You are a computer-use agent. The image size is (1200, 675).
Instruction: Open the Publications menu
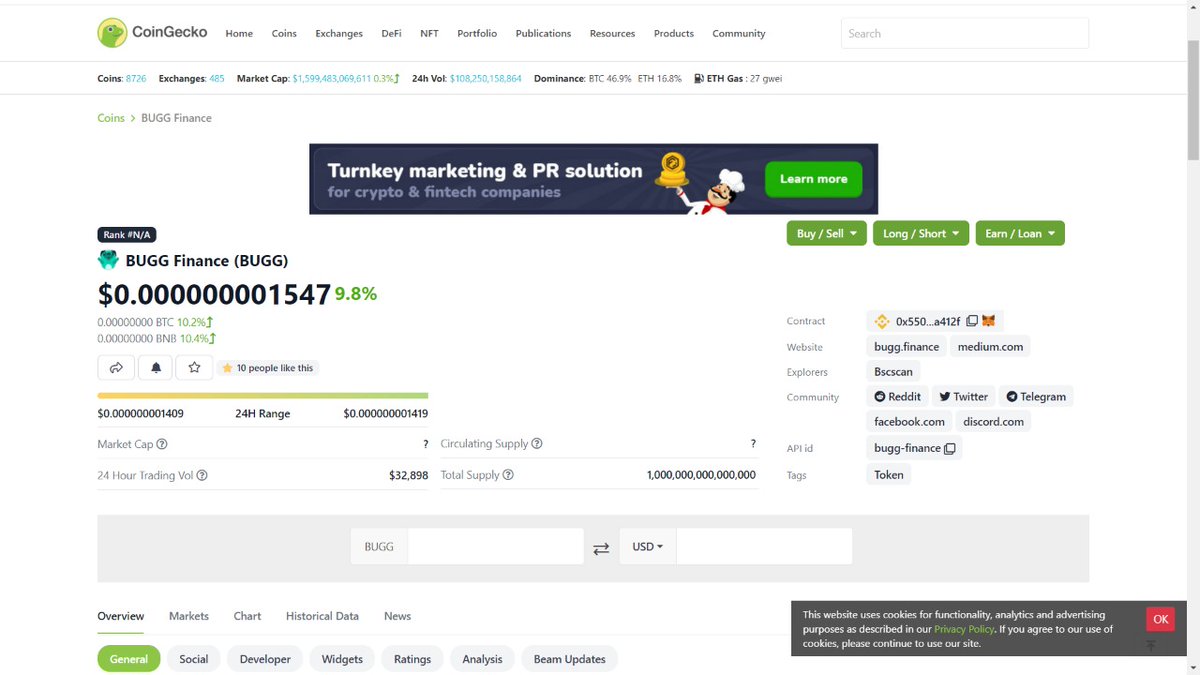tap(543, 33)
